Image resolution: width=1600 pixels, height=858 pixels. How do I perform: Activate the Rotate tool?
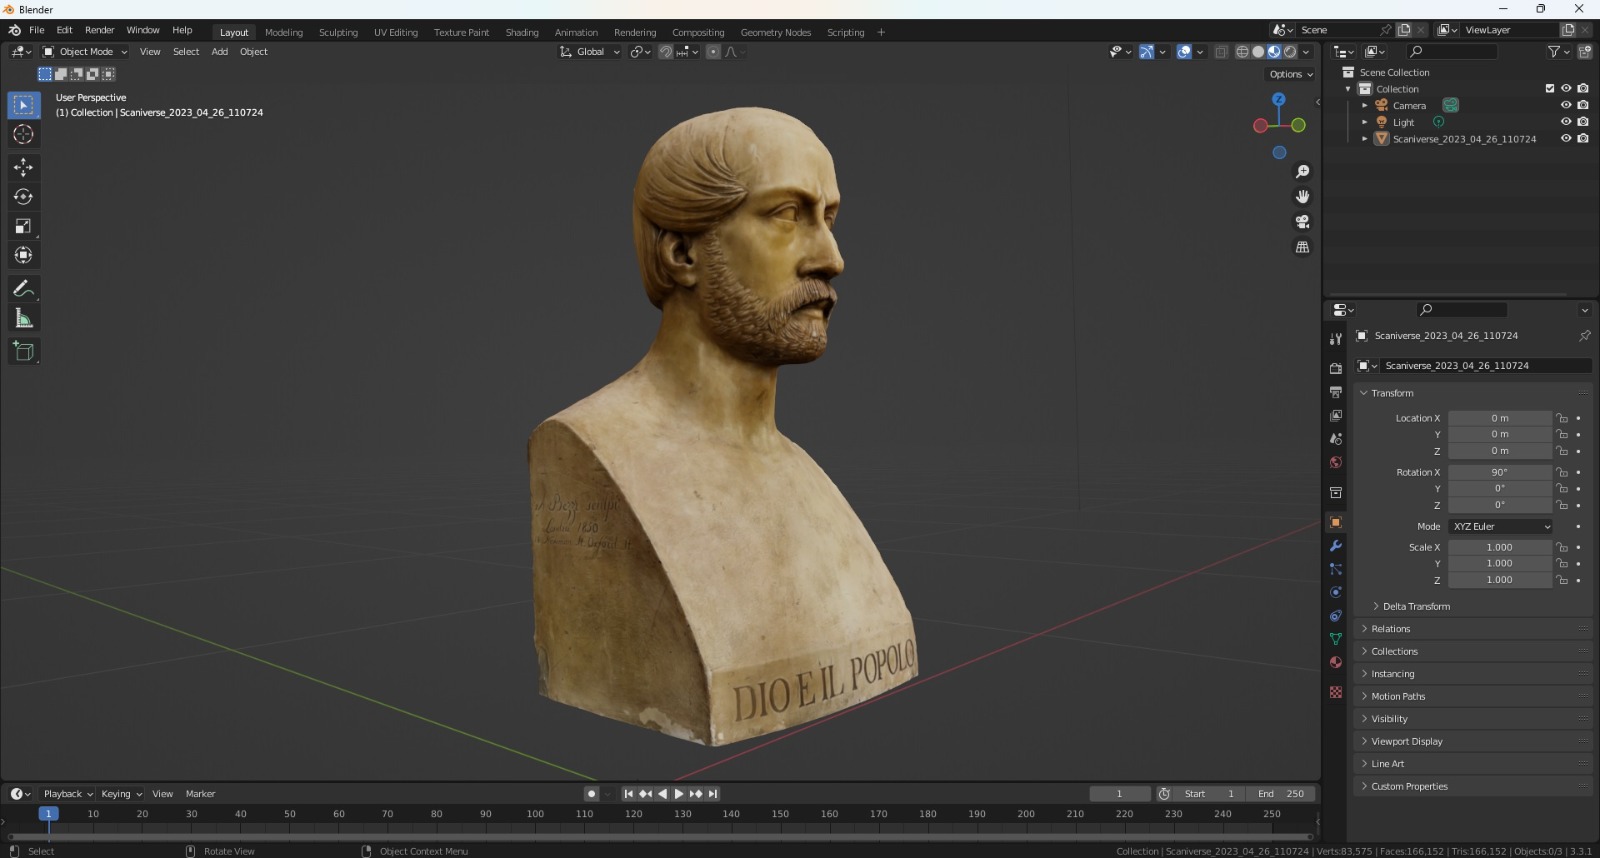pos(23,197)
